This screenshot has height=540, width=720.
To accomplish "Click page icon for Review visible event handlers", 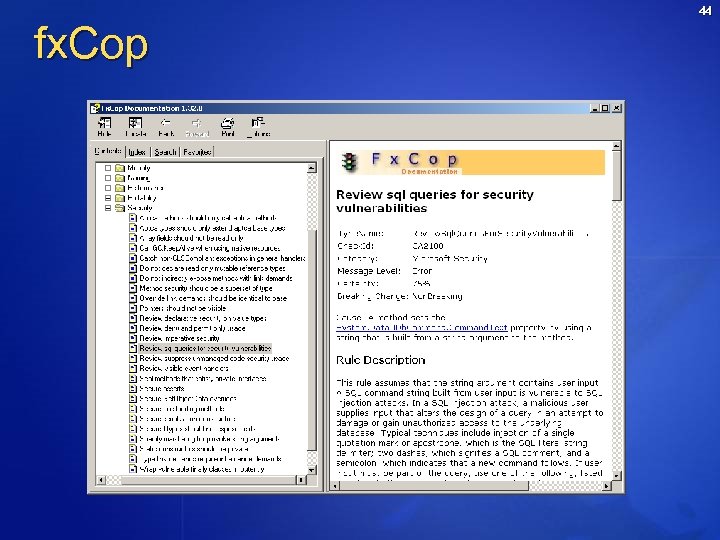I will tap(133, 368).
